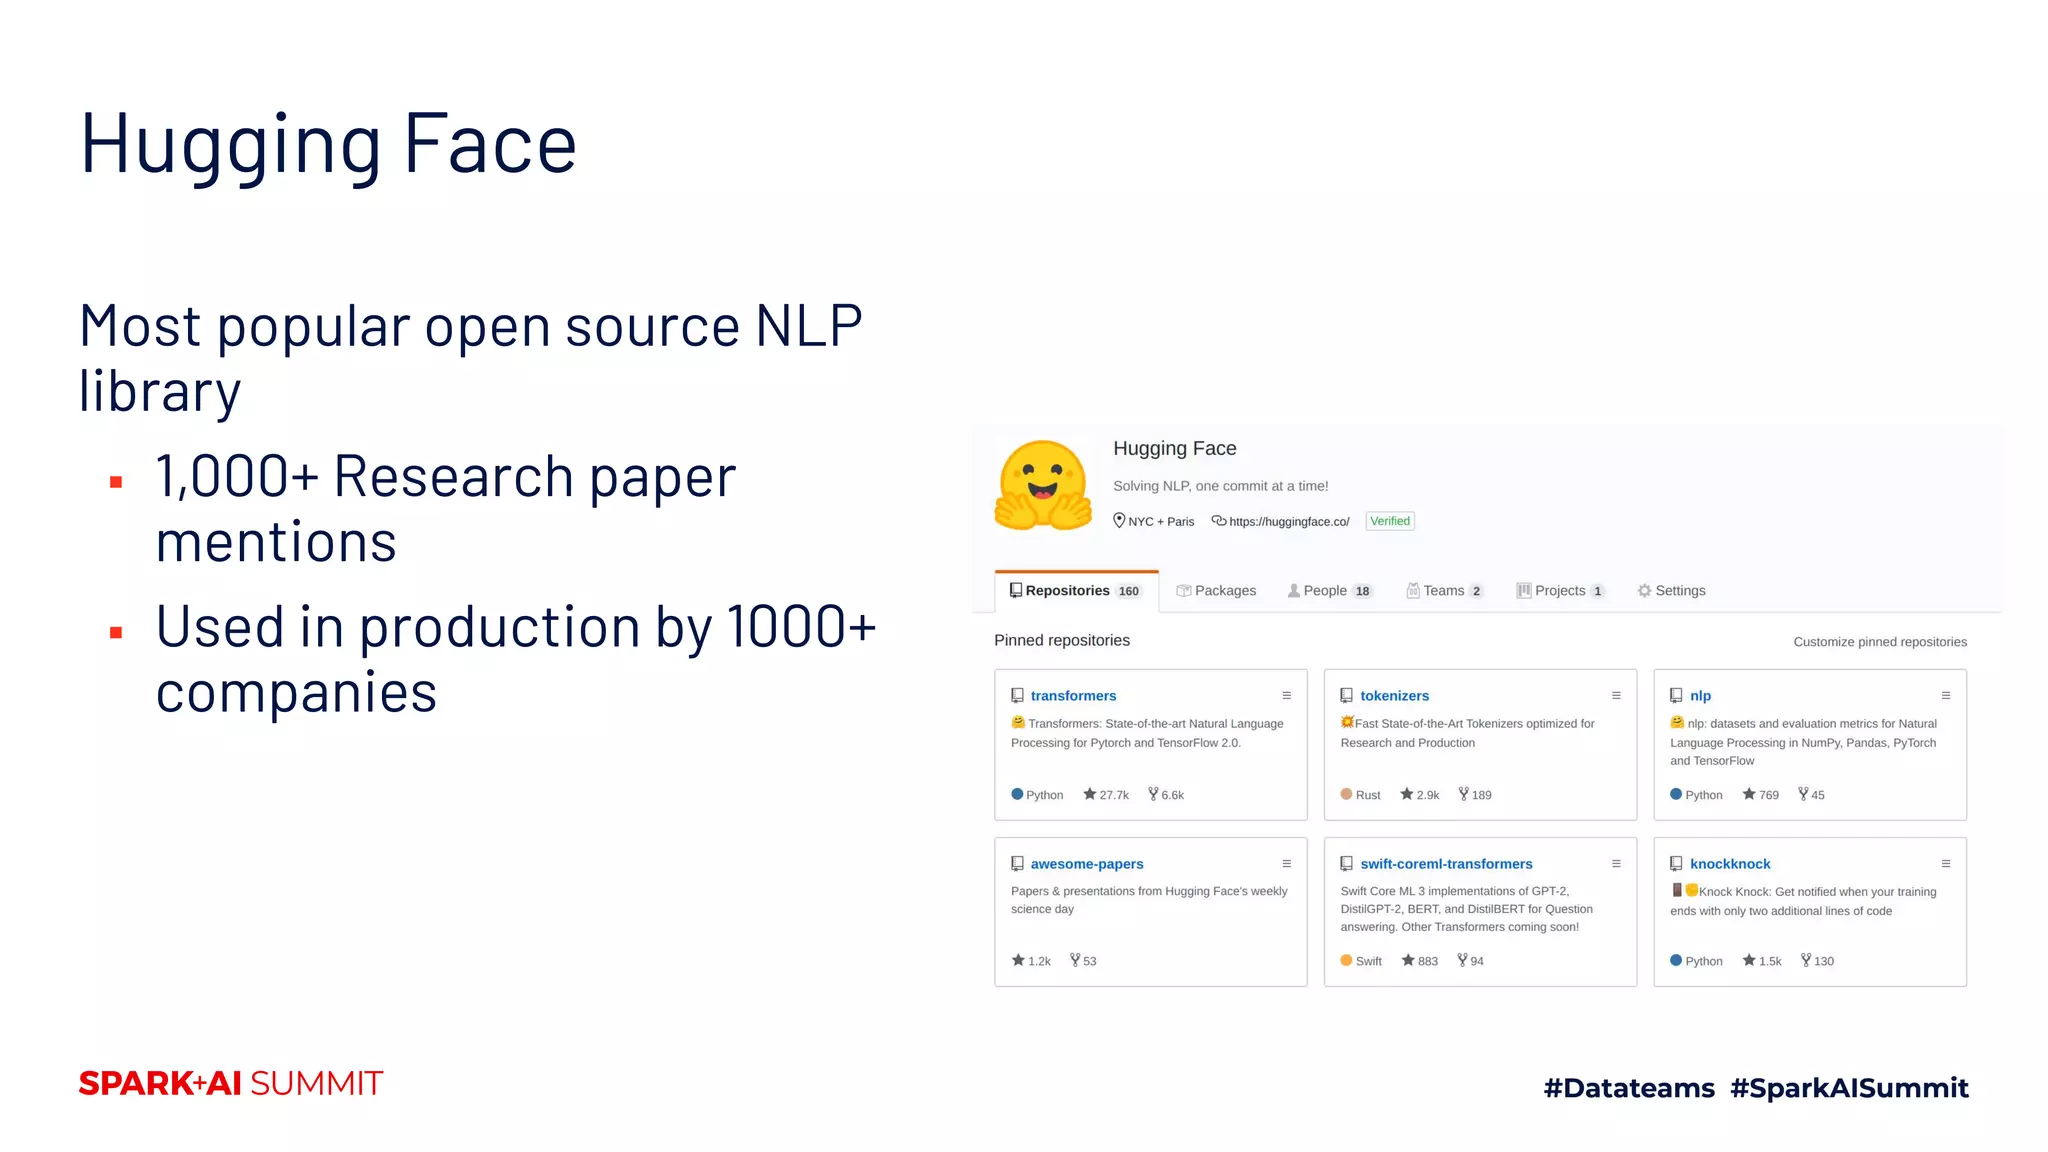Open the knockknock repository link
The height and width of the screenshot is (1152, 2048).
[1730, 864]
